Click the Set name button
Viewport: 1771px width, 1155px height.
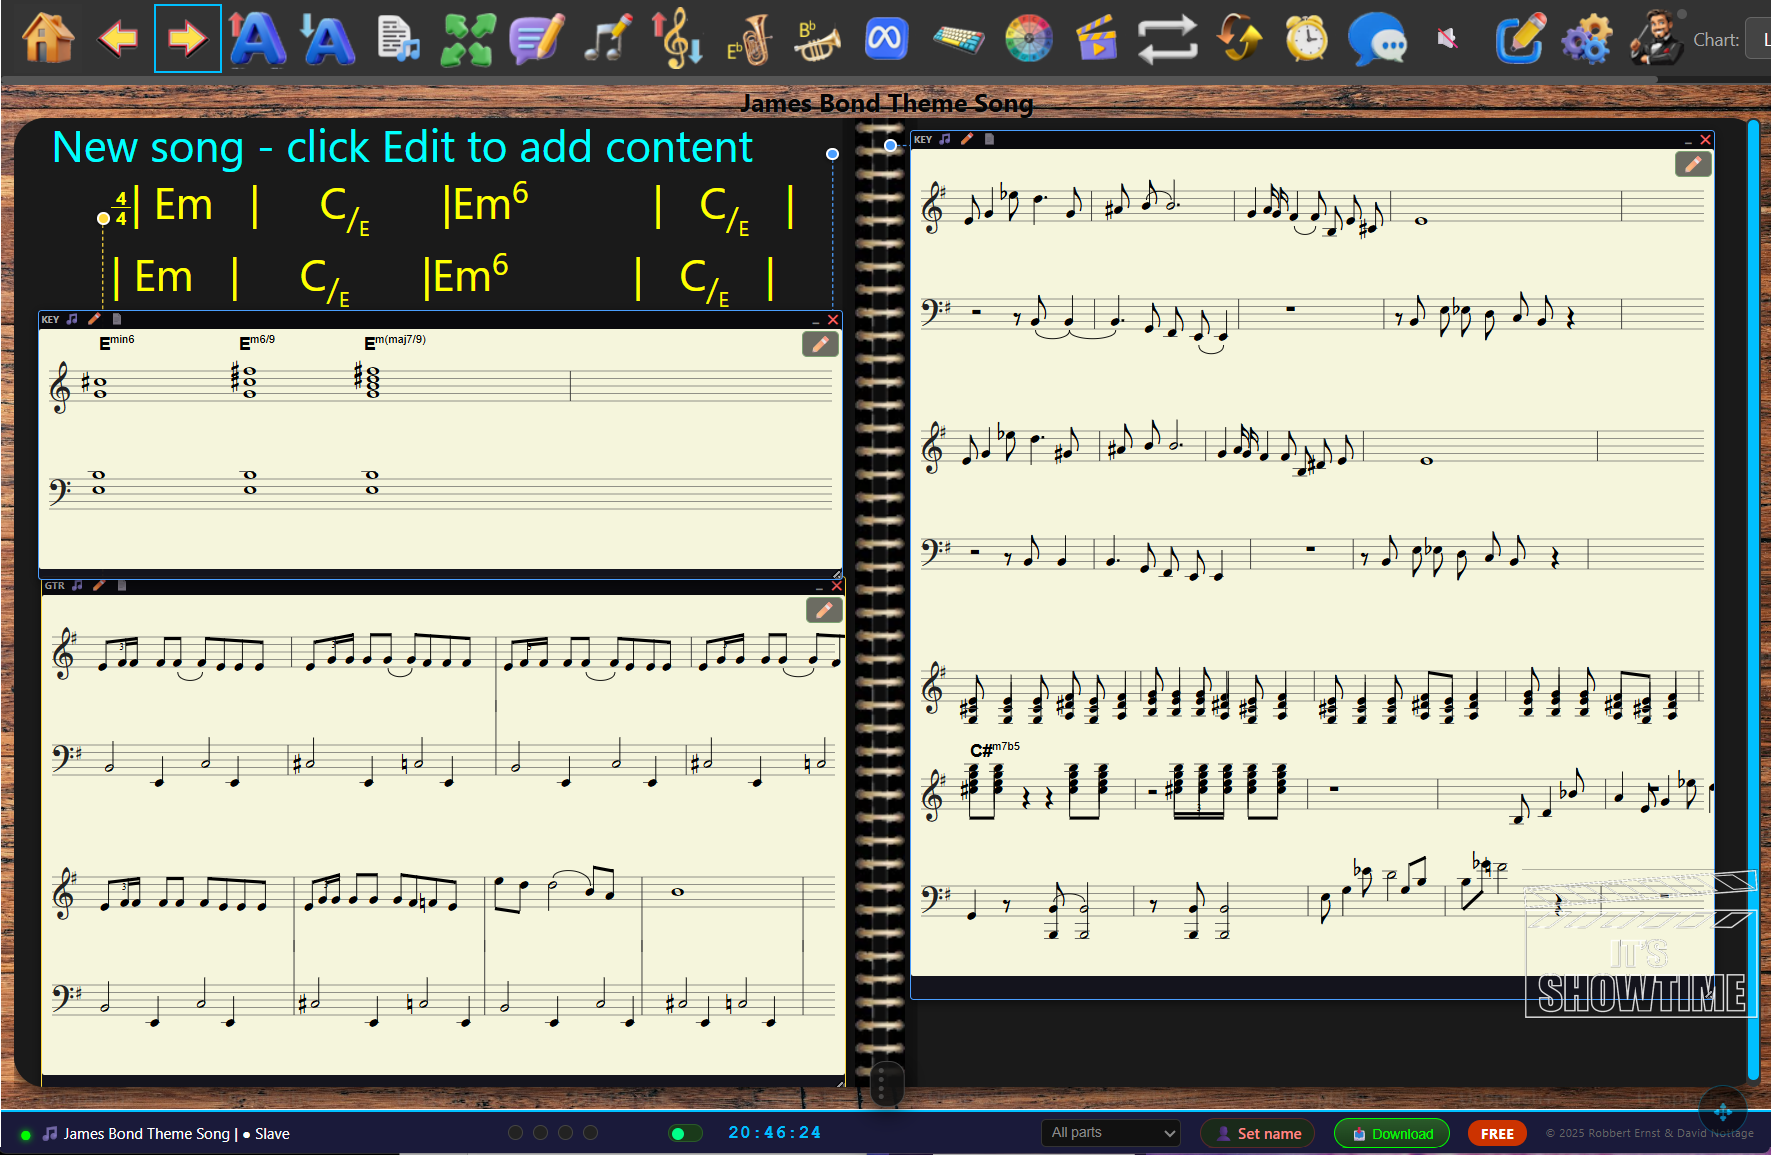point(1258,1133)
